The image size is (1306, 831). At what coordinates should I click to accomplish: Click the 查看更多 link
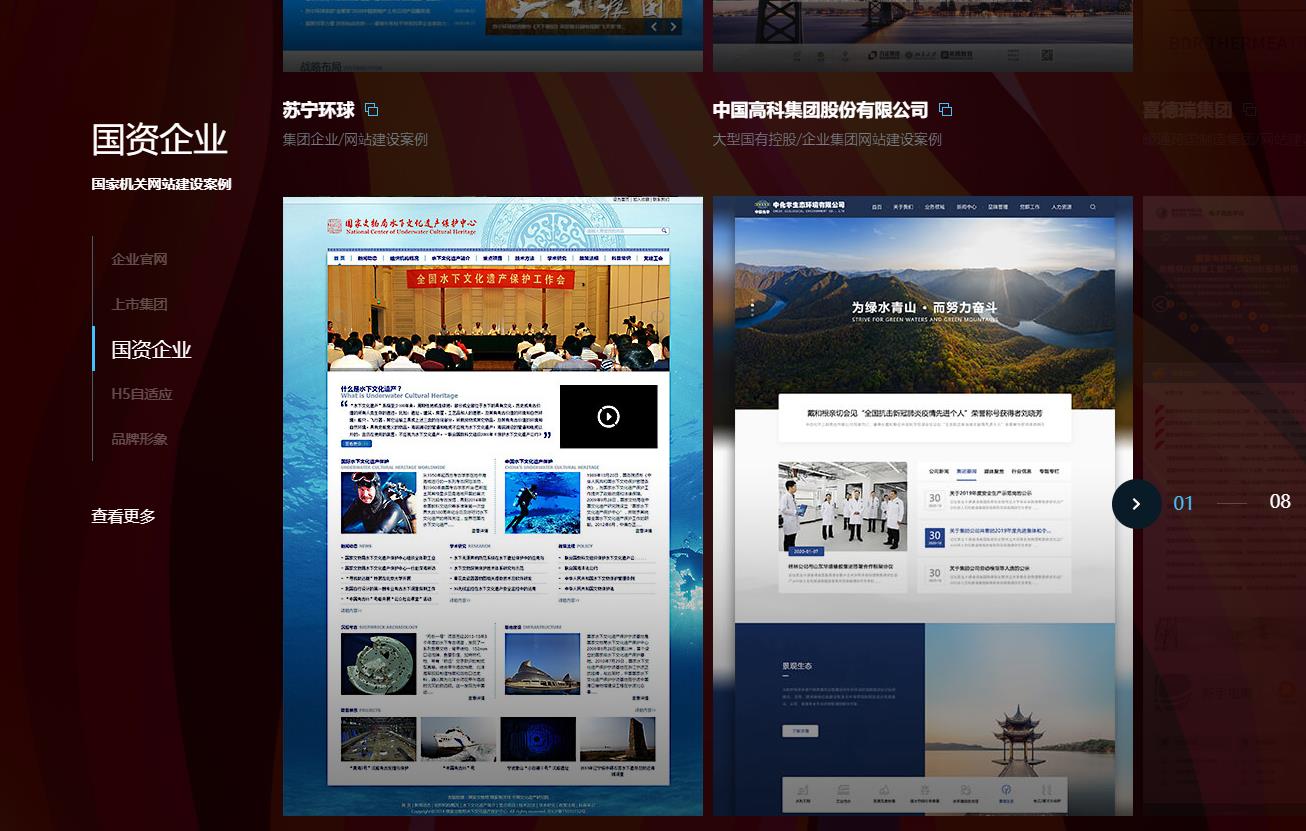123,517
